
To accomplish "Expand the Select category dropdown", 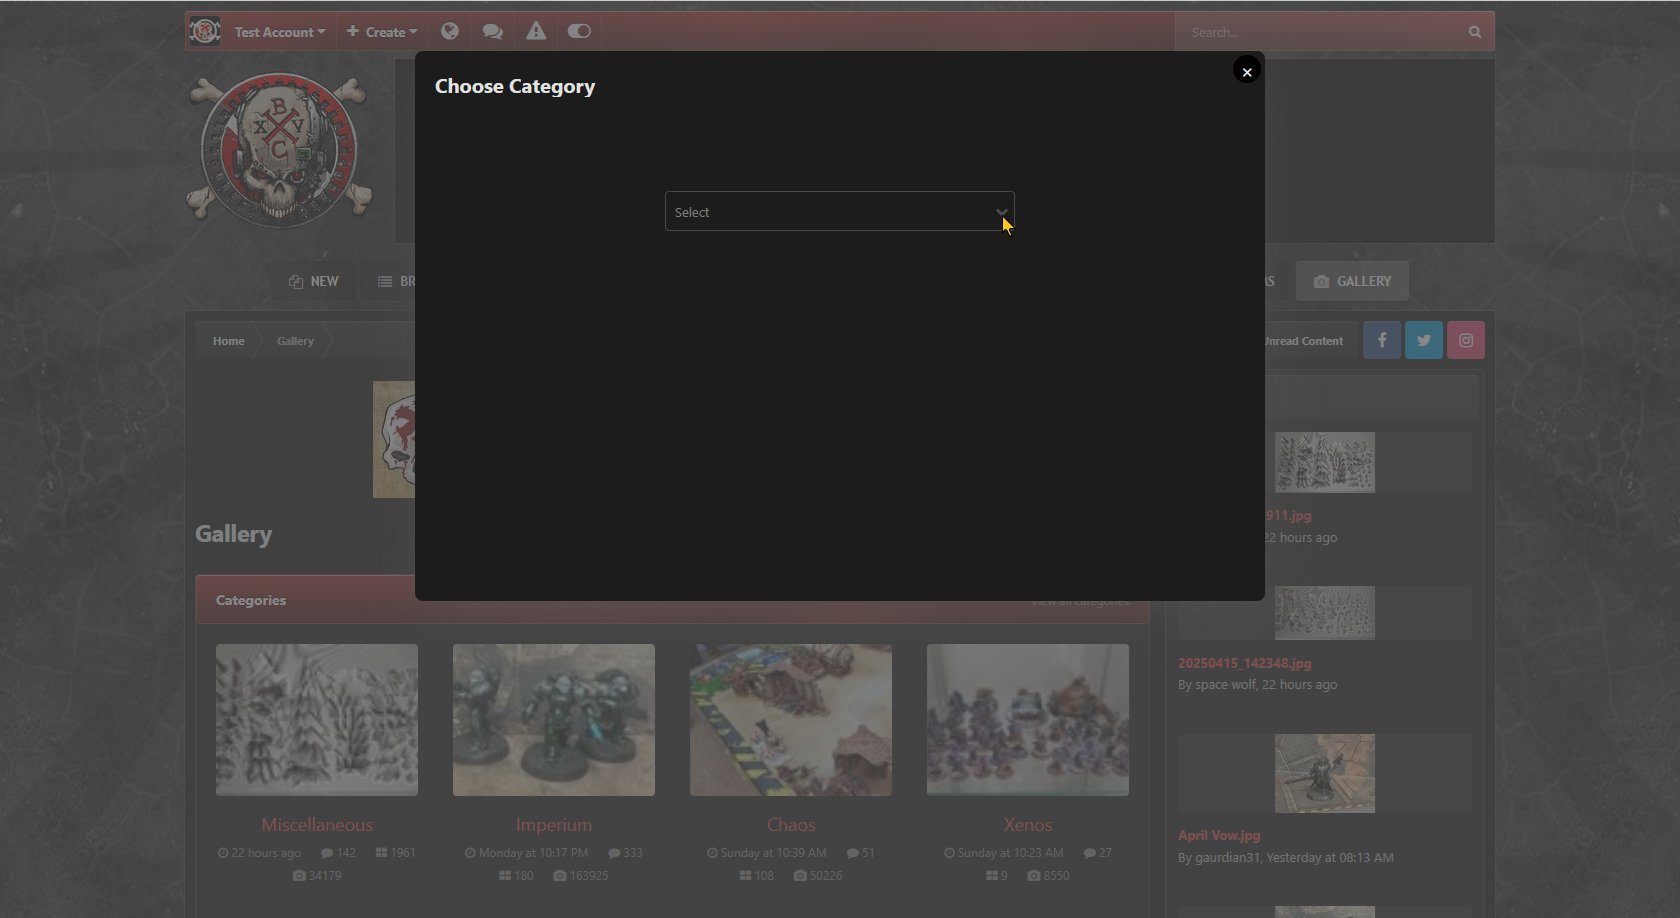I will 839,212.
